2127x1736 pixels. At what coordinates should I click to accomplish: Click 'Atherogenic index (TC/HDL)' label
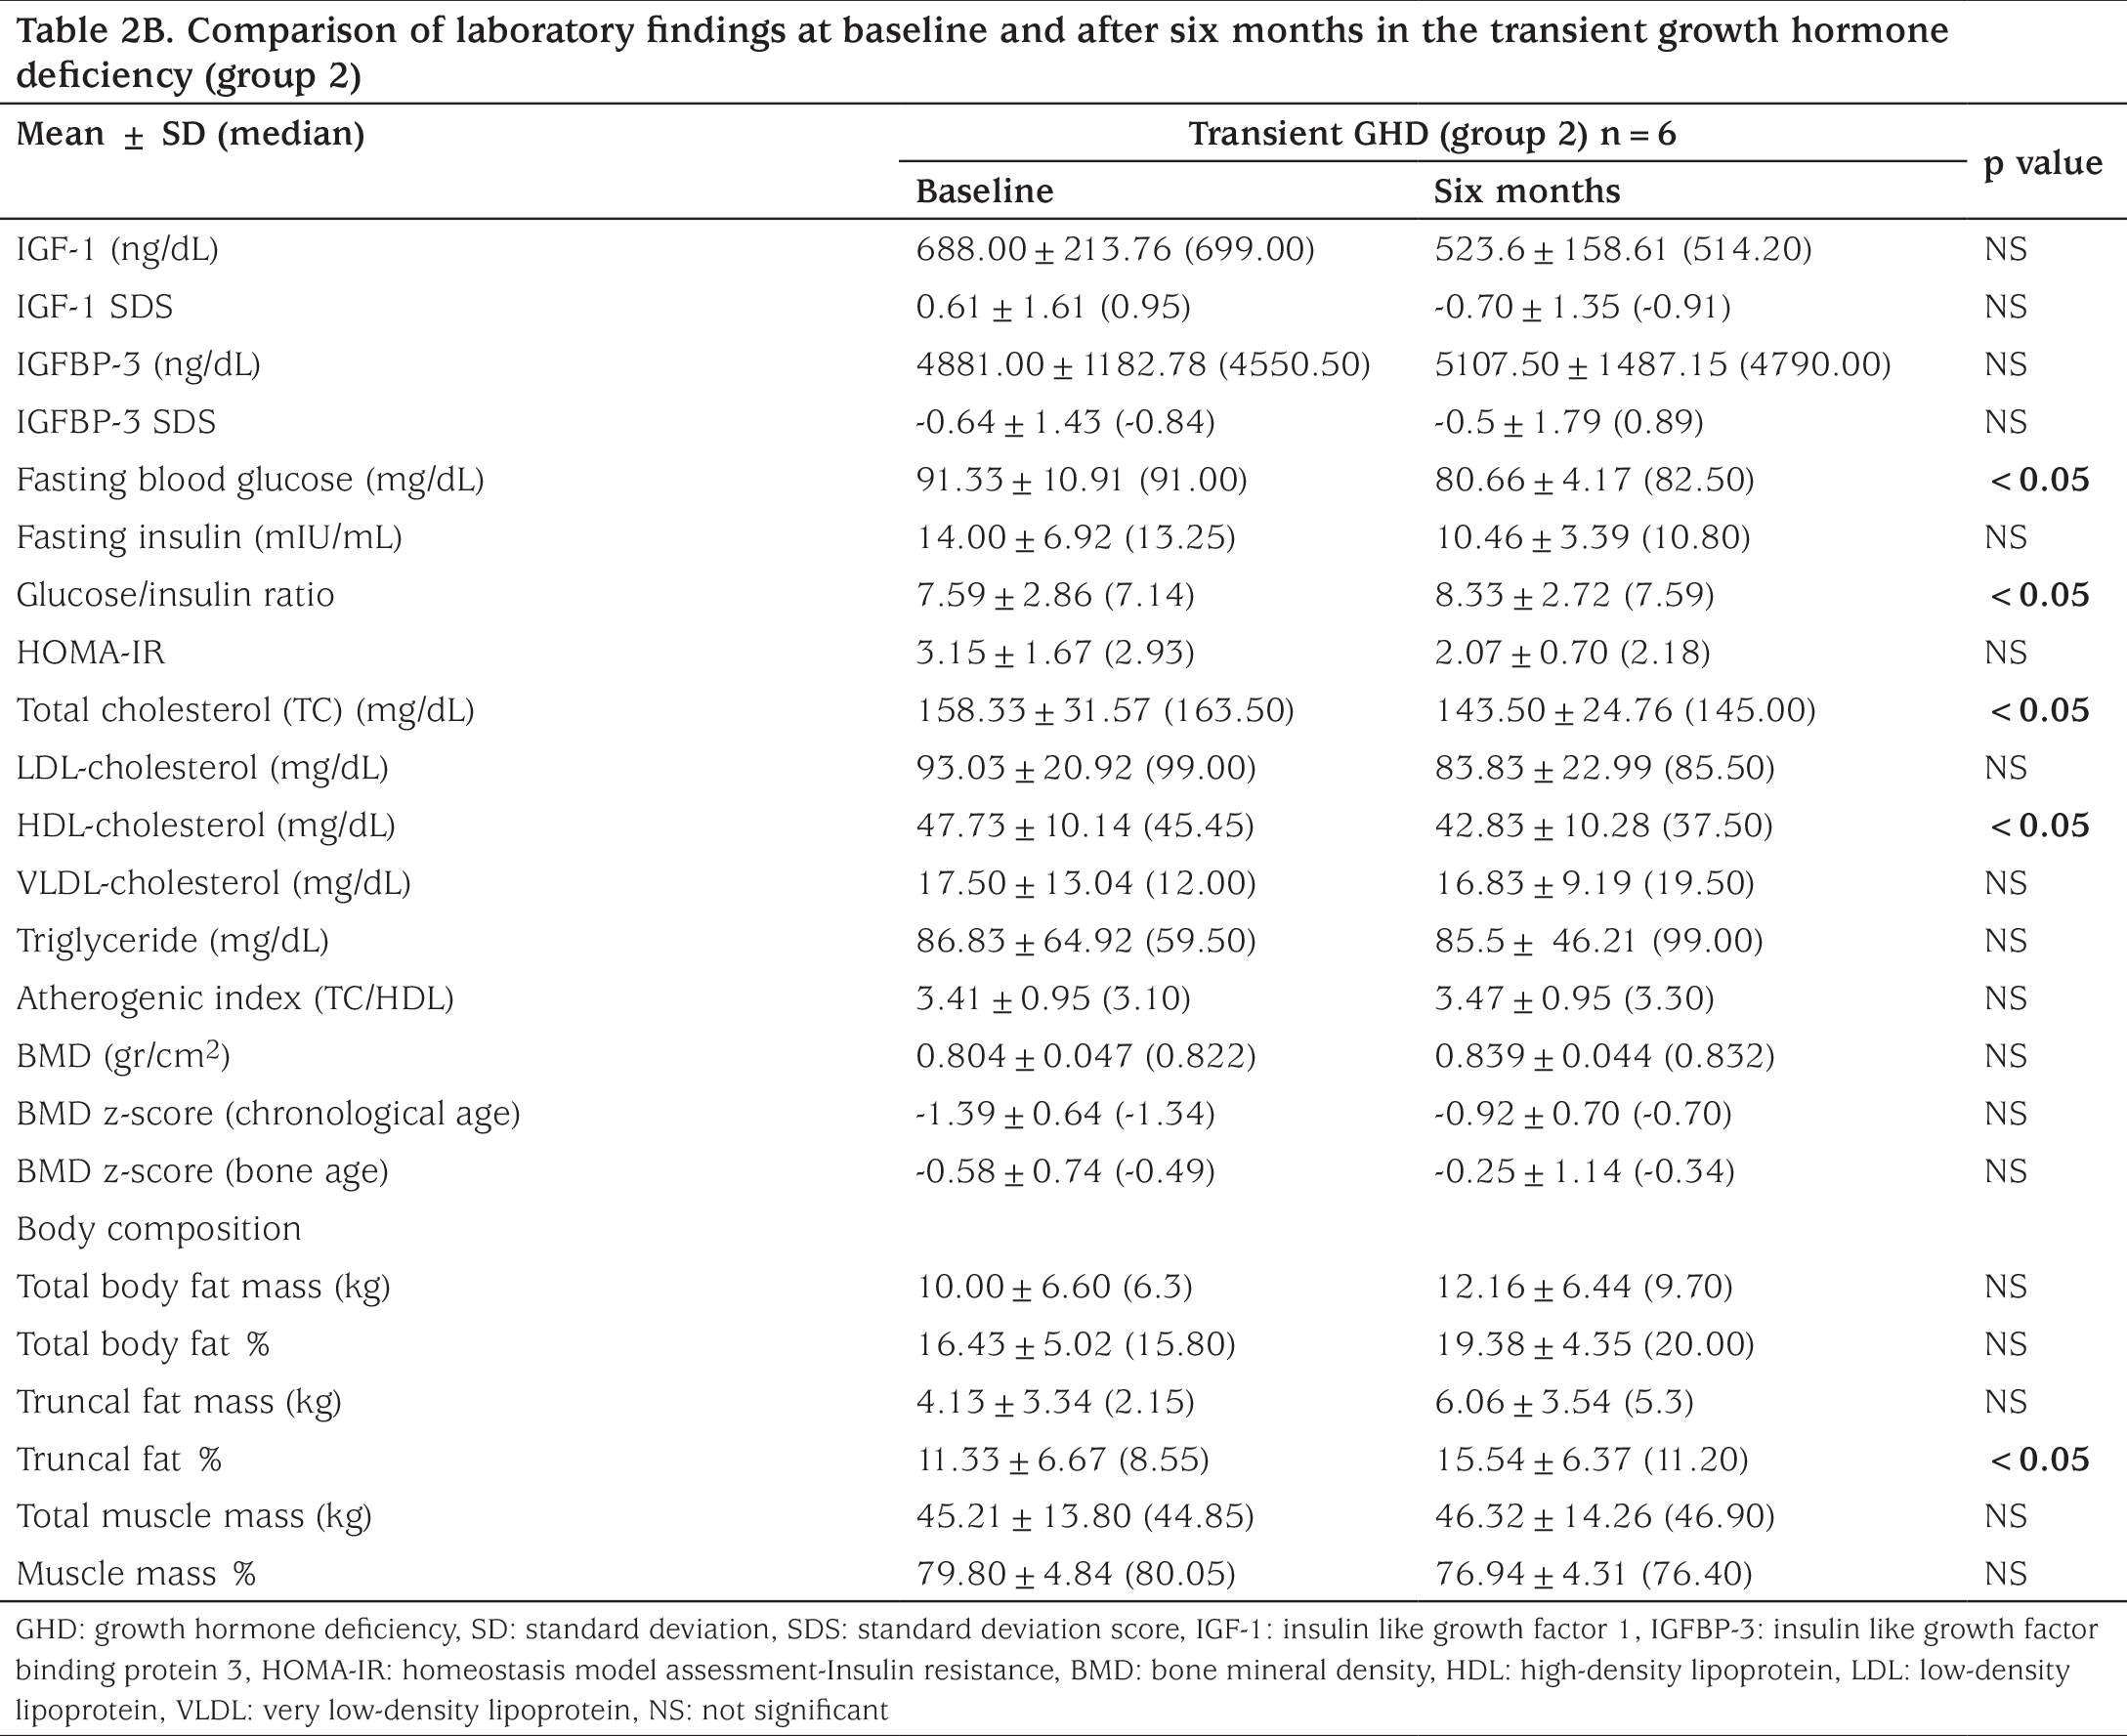pyautogui.click(x=235, y=998)
